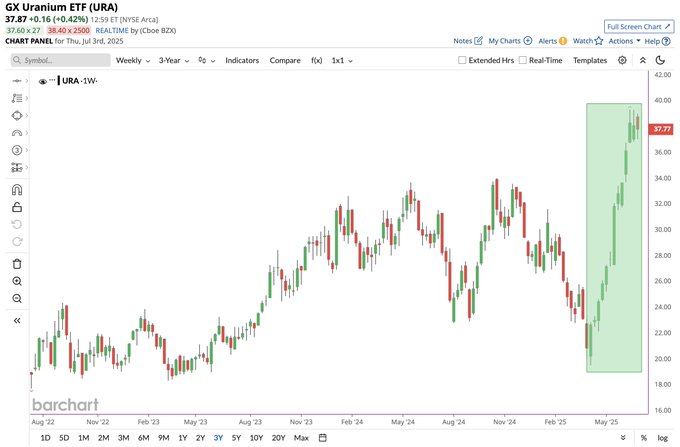Open the bar type selector

point(206,60)
